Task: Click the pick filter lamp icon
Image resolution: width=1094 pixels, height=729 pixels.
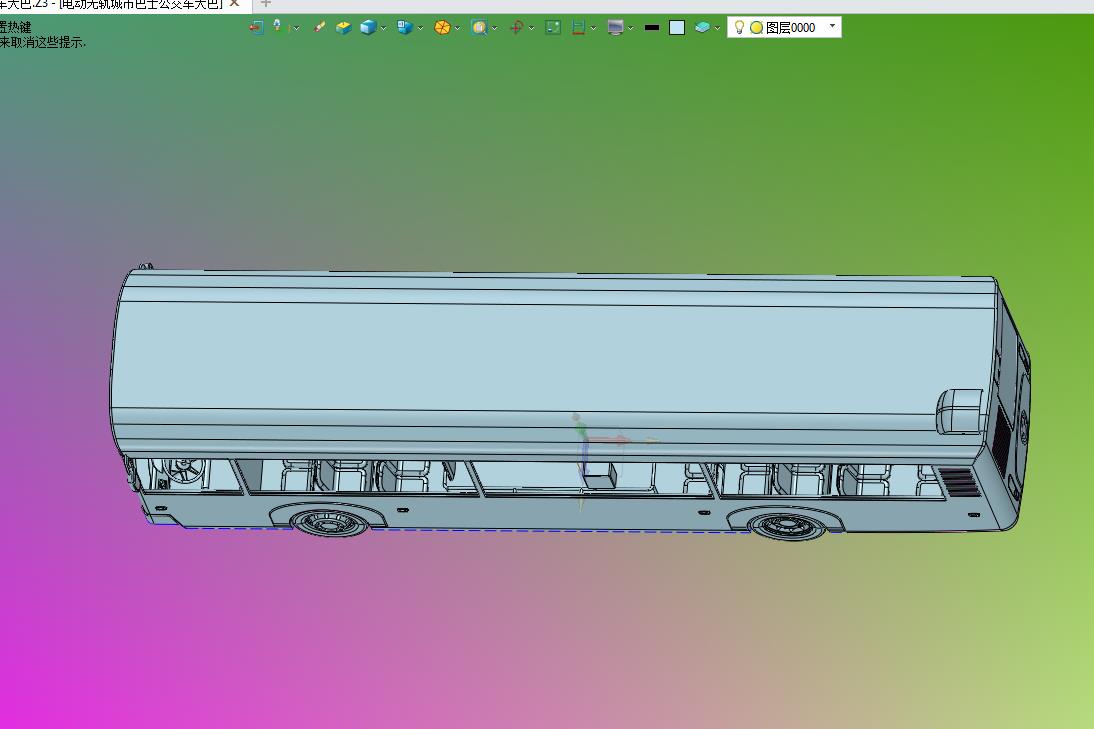Action: (x=278, y=27)
